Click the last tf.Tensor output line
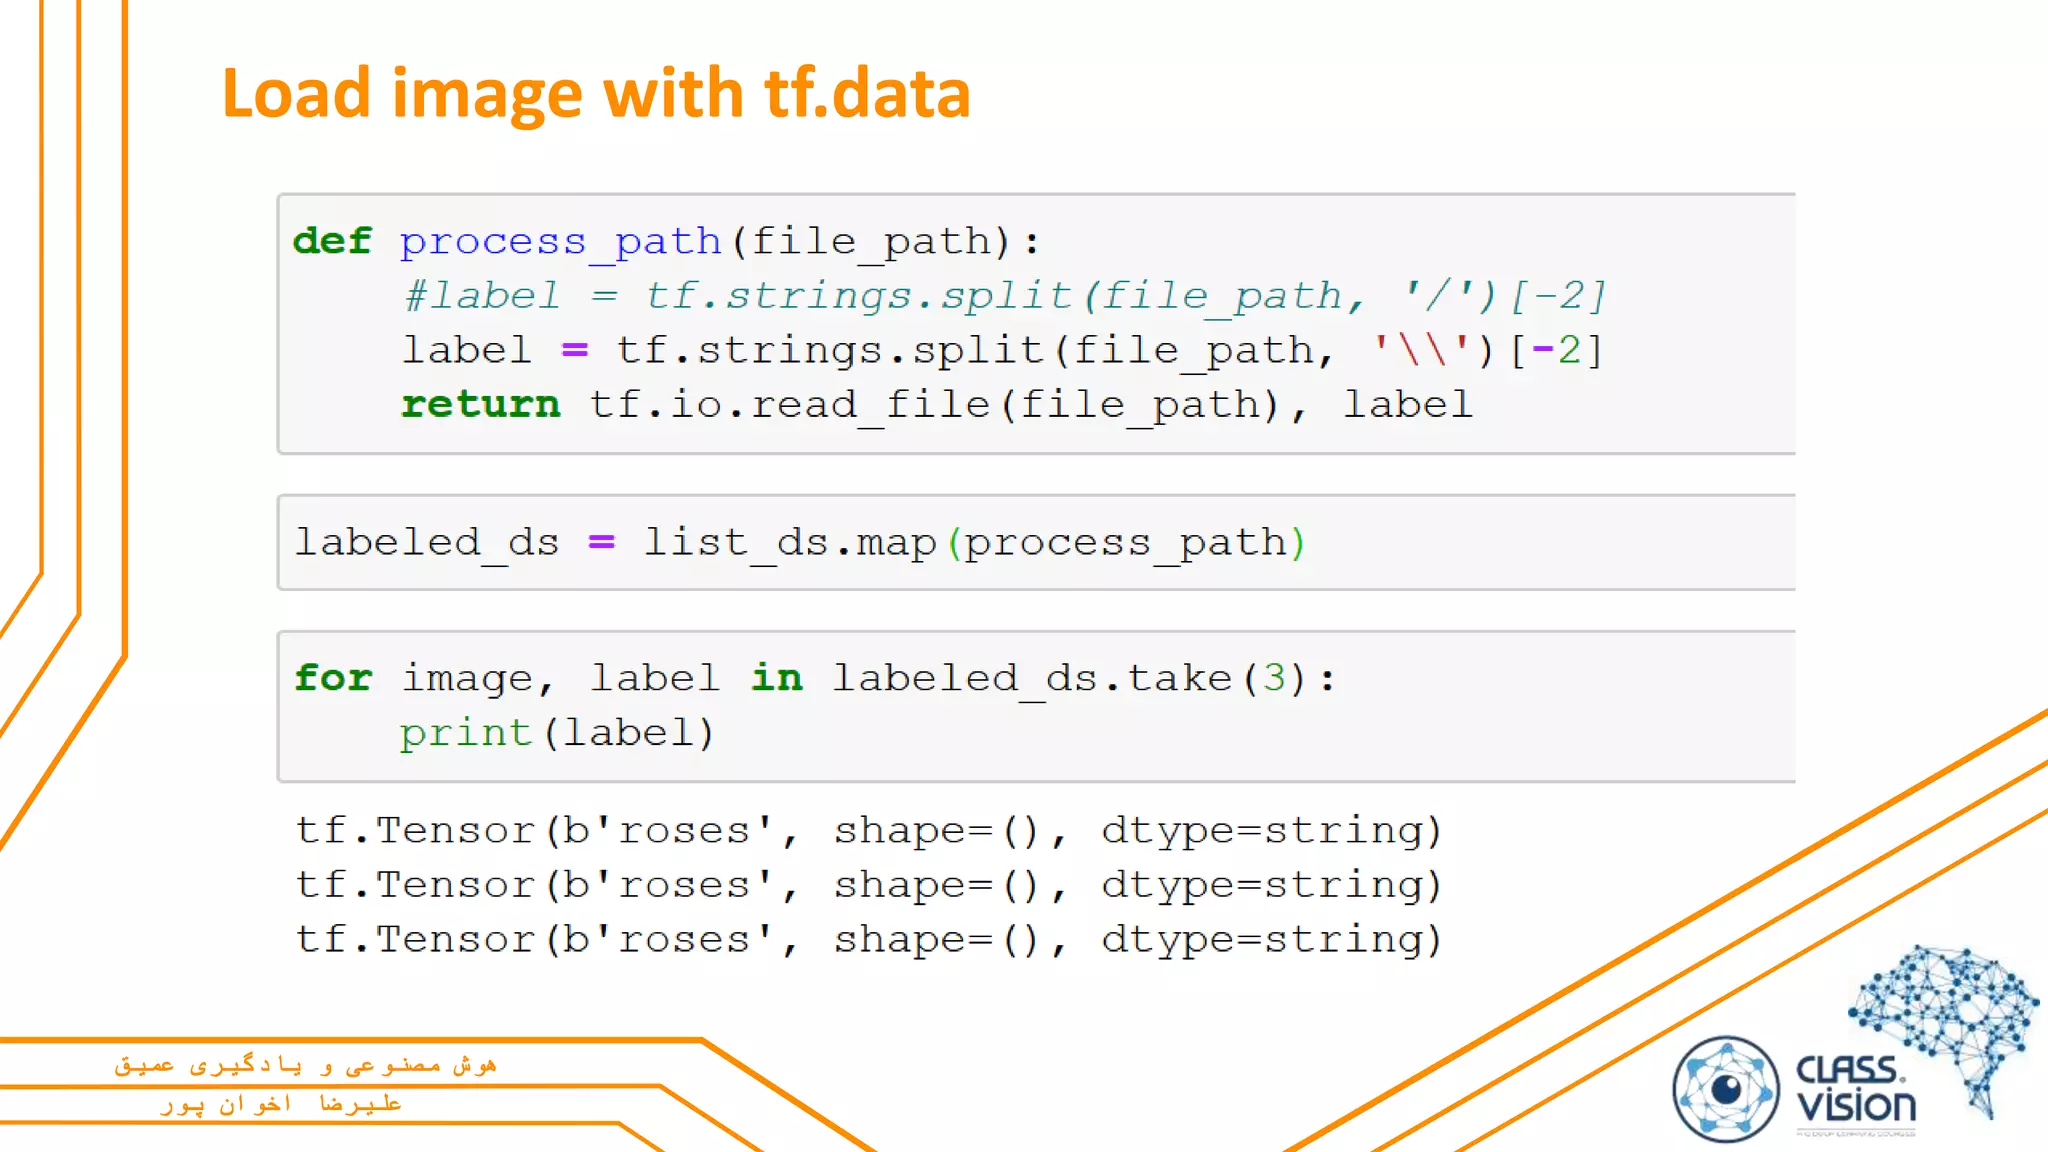The width and height of the screenshot is (2048, 1152). click(868, 939)
